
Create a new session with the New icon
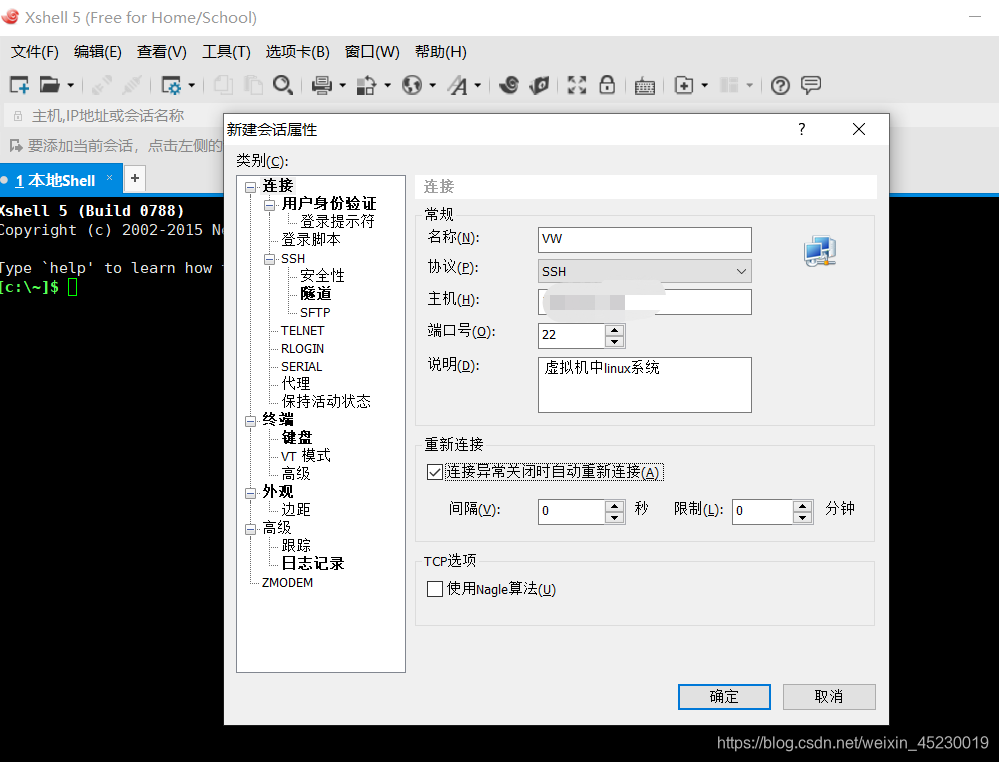click(18, 85)
